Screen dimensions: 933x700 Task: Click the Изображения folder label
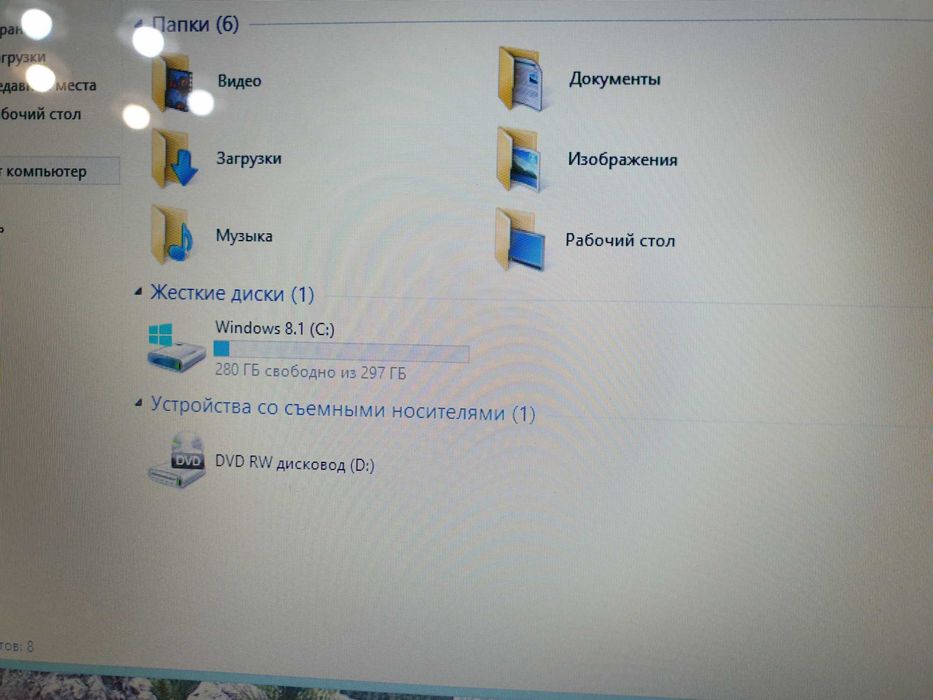[622, 160]
